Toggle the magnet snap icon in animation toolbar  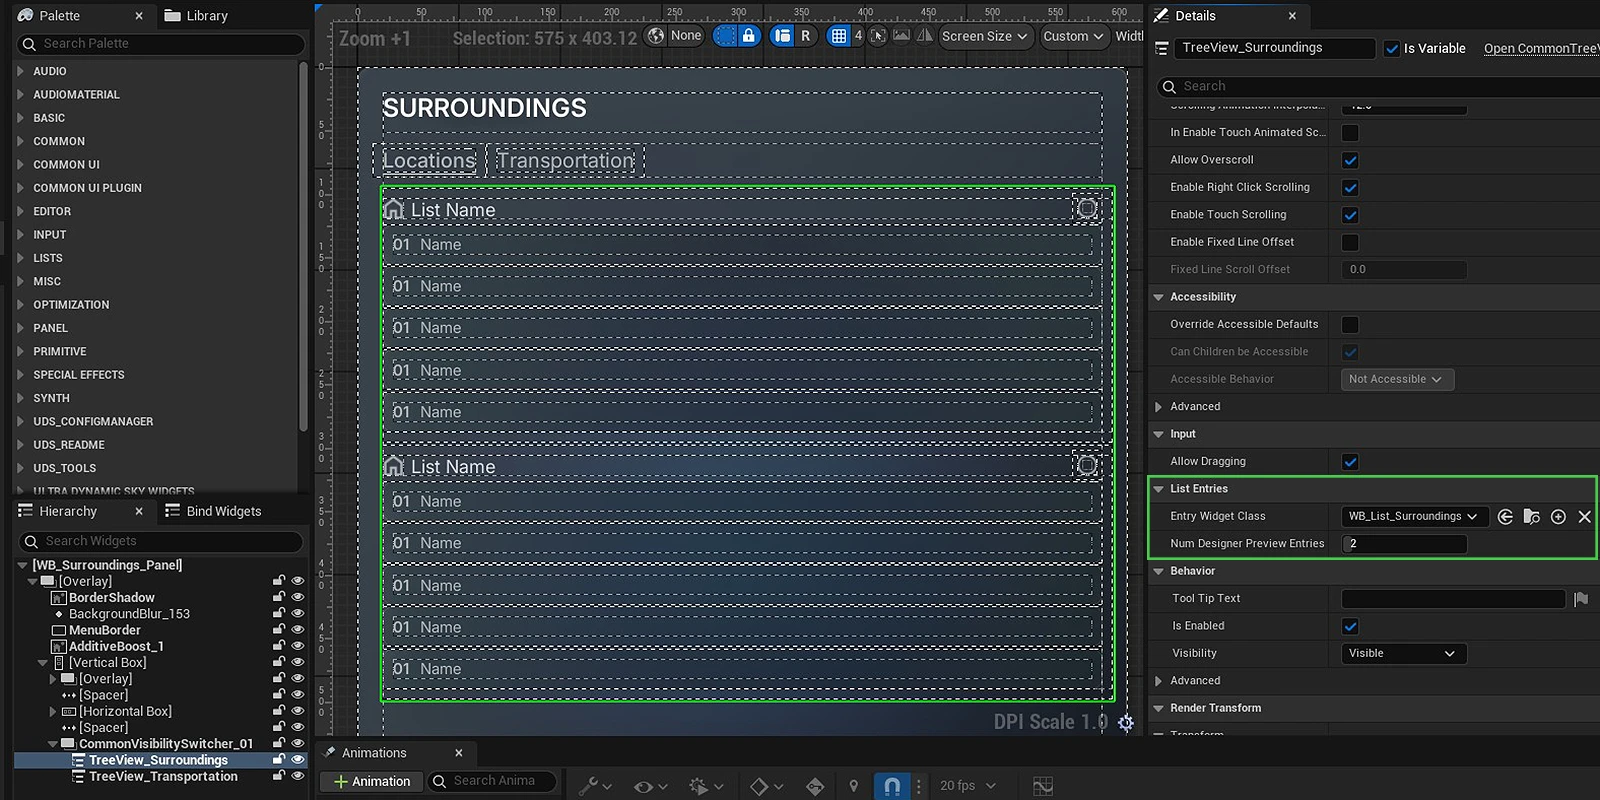click(892, 786)
